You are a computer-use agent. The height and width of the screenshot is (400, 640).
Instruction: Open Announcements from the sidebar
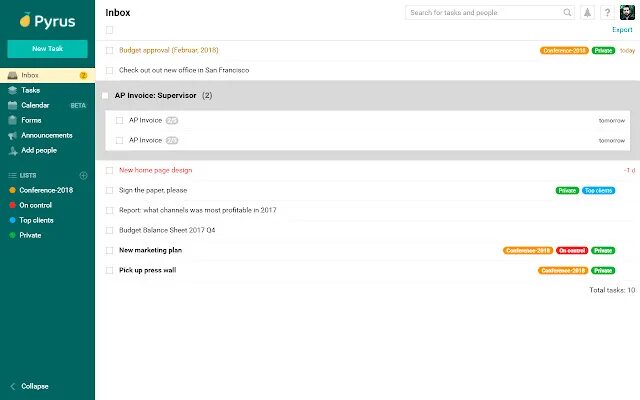point(46,135)
